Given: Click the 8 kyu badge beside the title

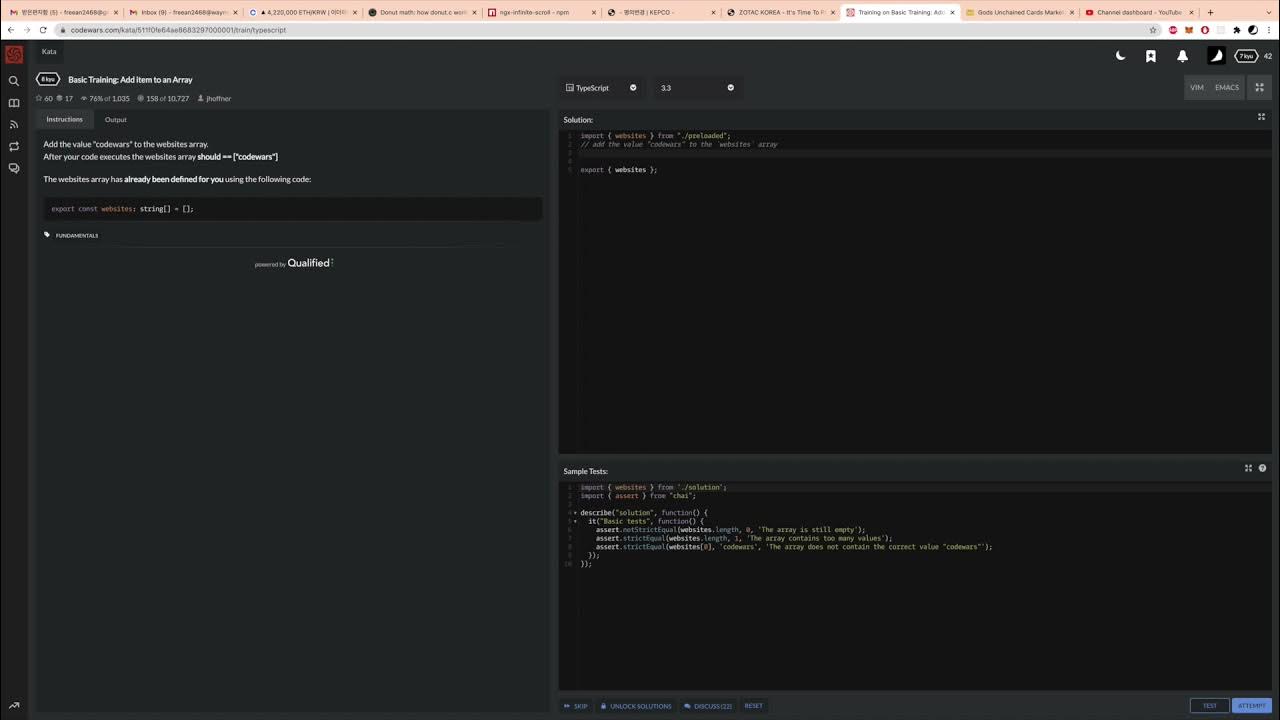Looking at the screenshot, I should 48,79.
